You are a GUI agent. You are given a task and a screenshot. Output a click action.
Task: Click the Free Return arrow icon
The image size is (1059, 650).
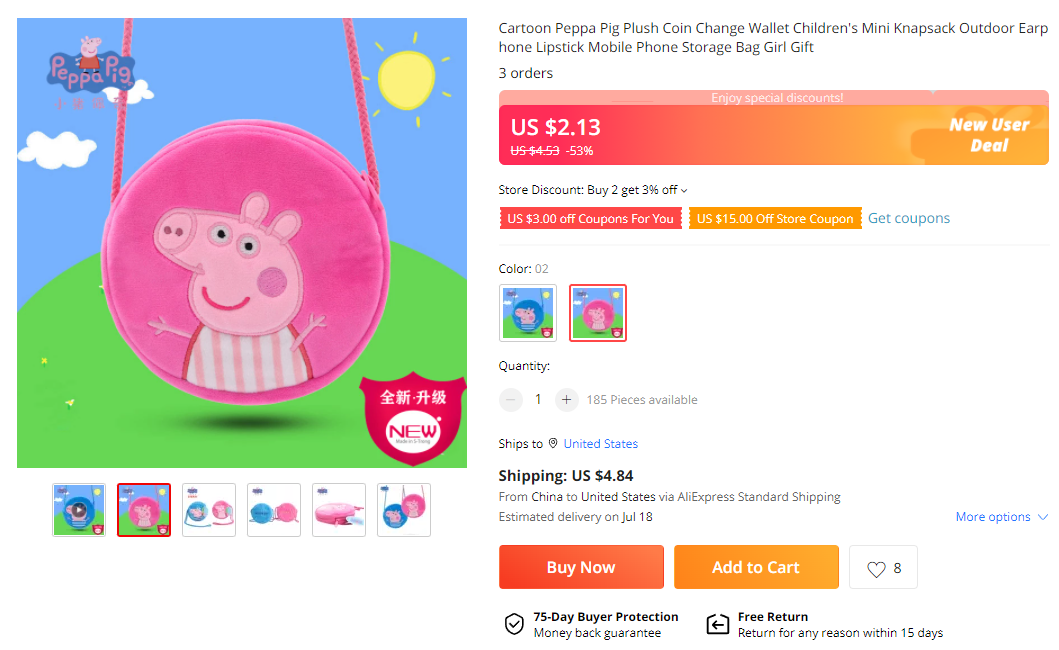(x=717, y=625)
